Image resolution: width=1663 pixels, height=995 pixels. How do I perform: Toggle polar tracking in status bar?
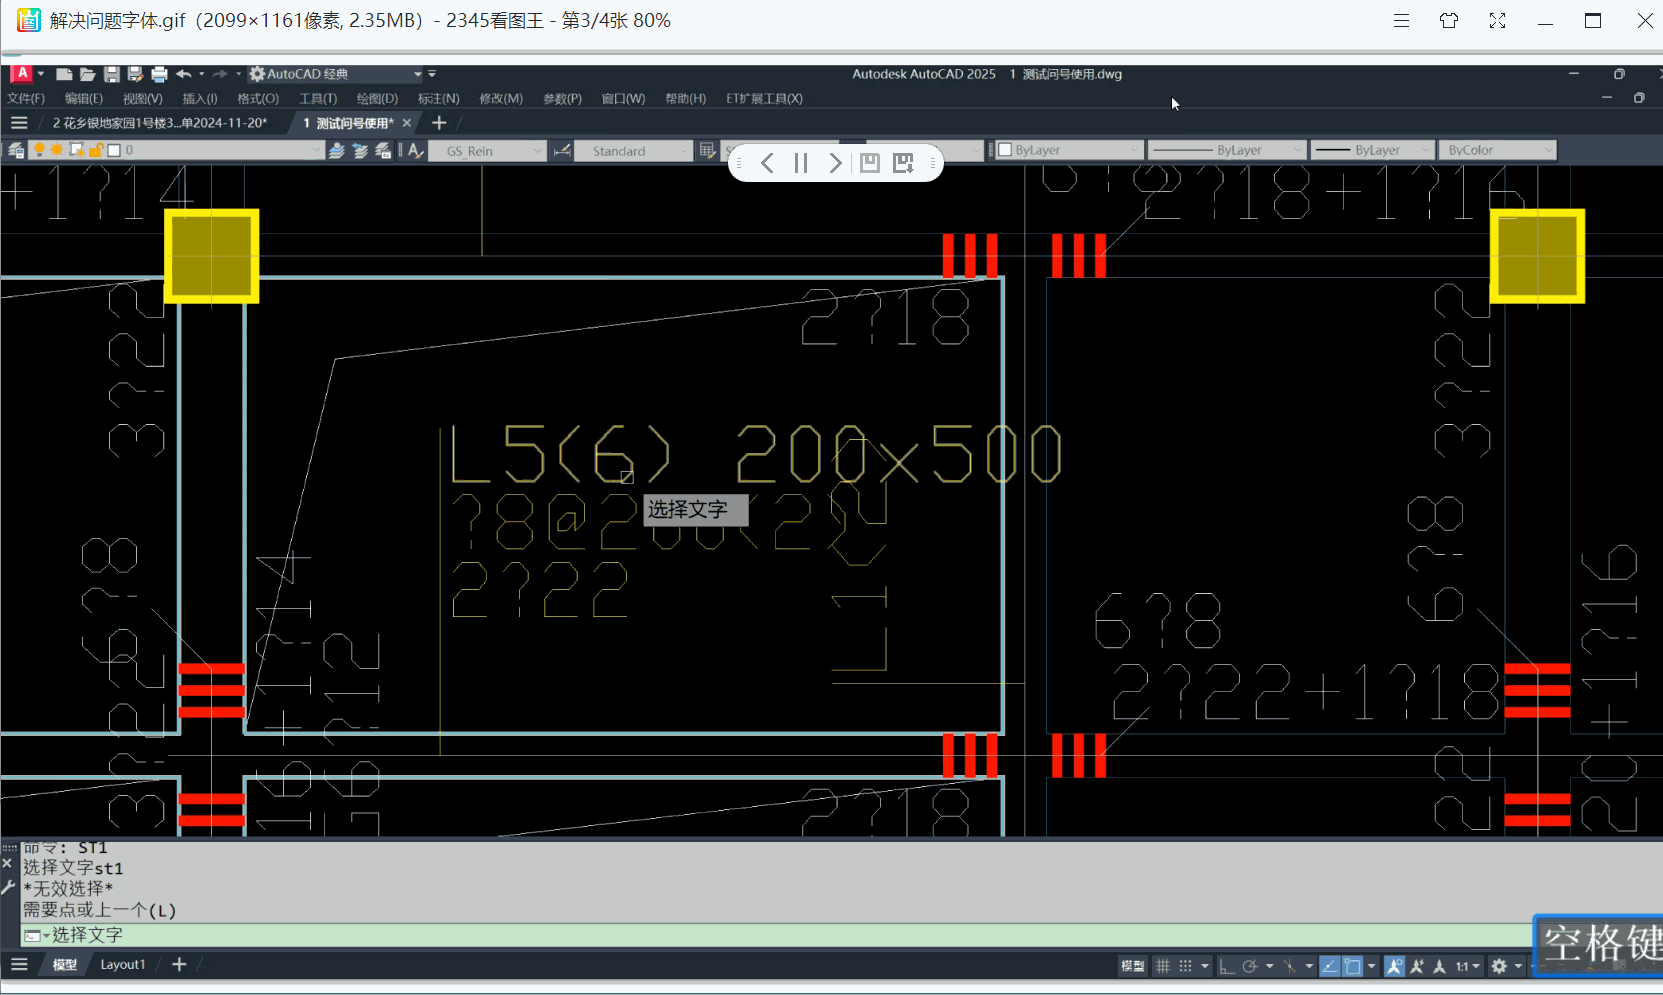pyautogui.click(x=1249, y=965)
